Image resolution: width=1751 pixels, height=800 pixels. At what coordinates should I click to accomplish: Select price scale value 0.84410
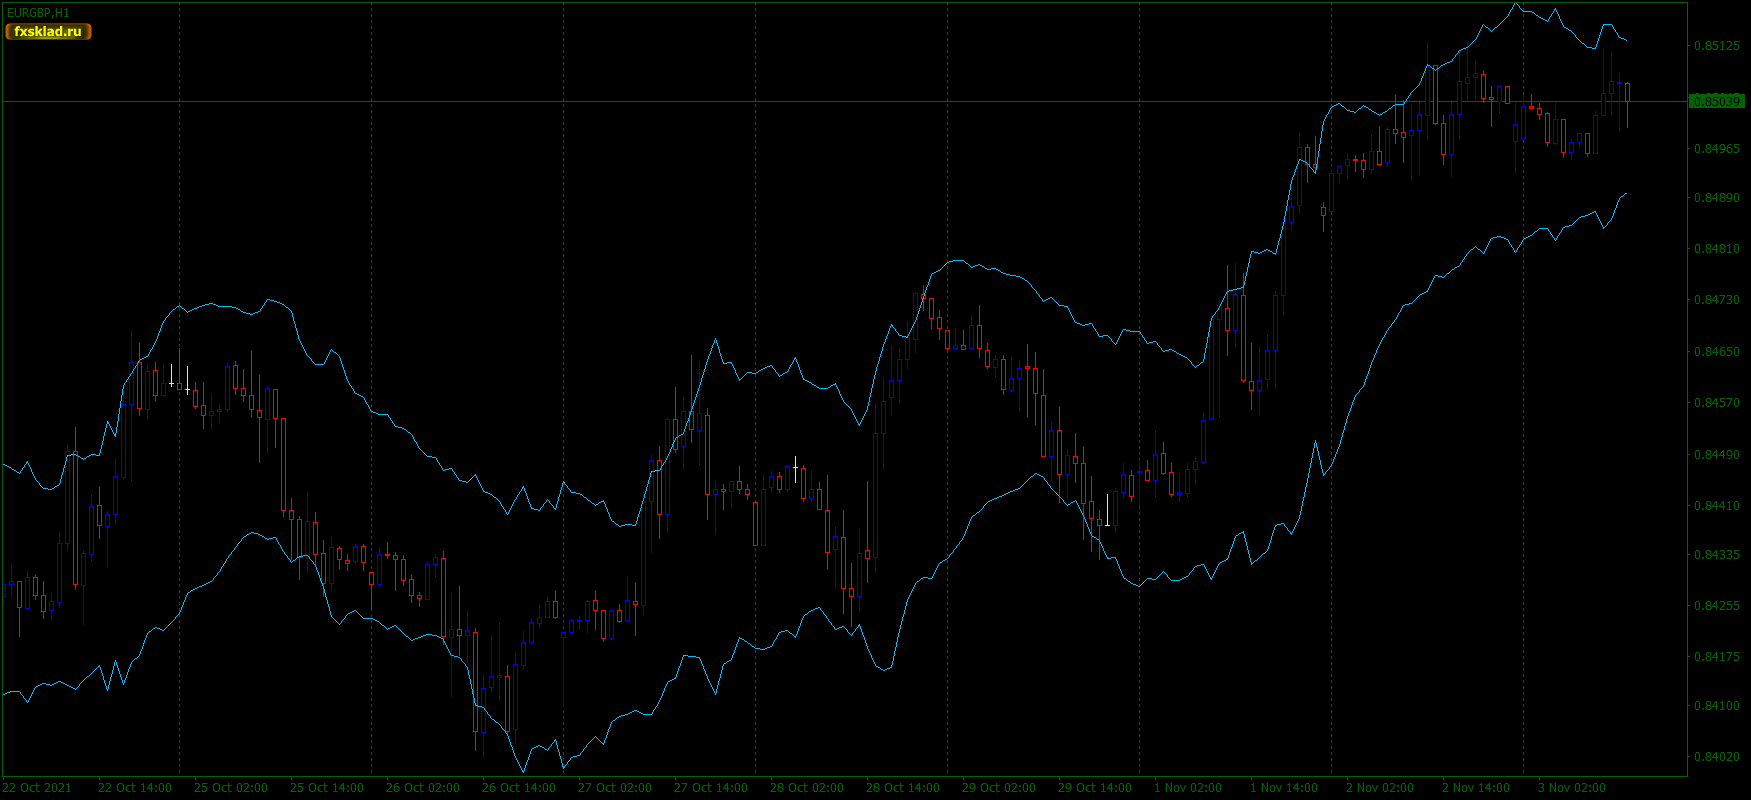[1716, 506]
